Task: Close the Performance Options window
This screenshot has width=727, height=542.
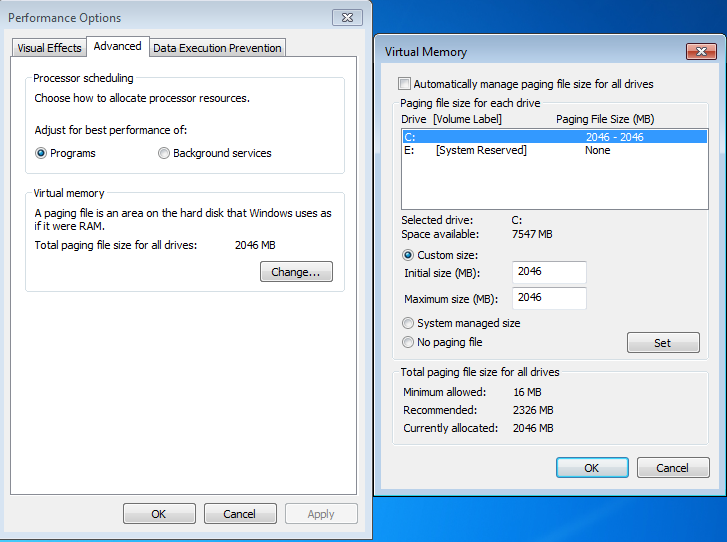Action: pos(347,18)
